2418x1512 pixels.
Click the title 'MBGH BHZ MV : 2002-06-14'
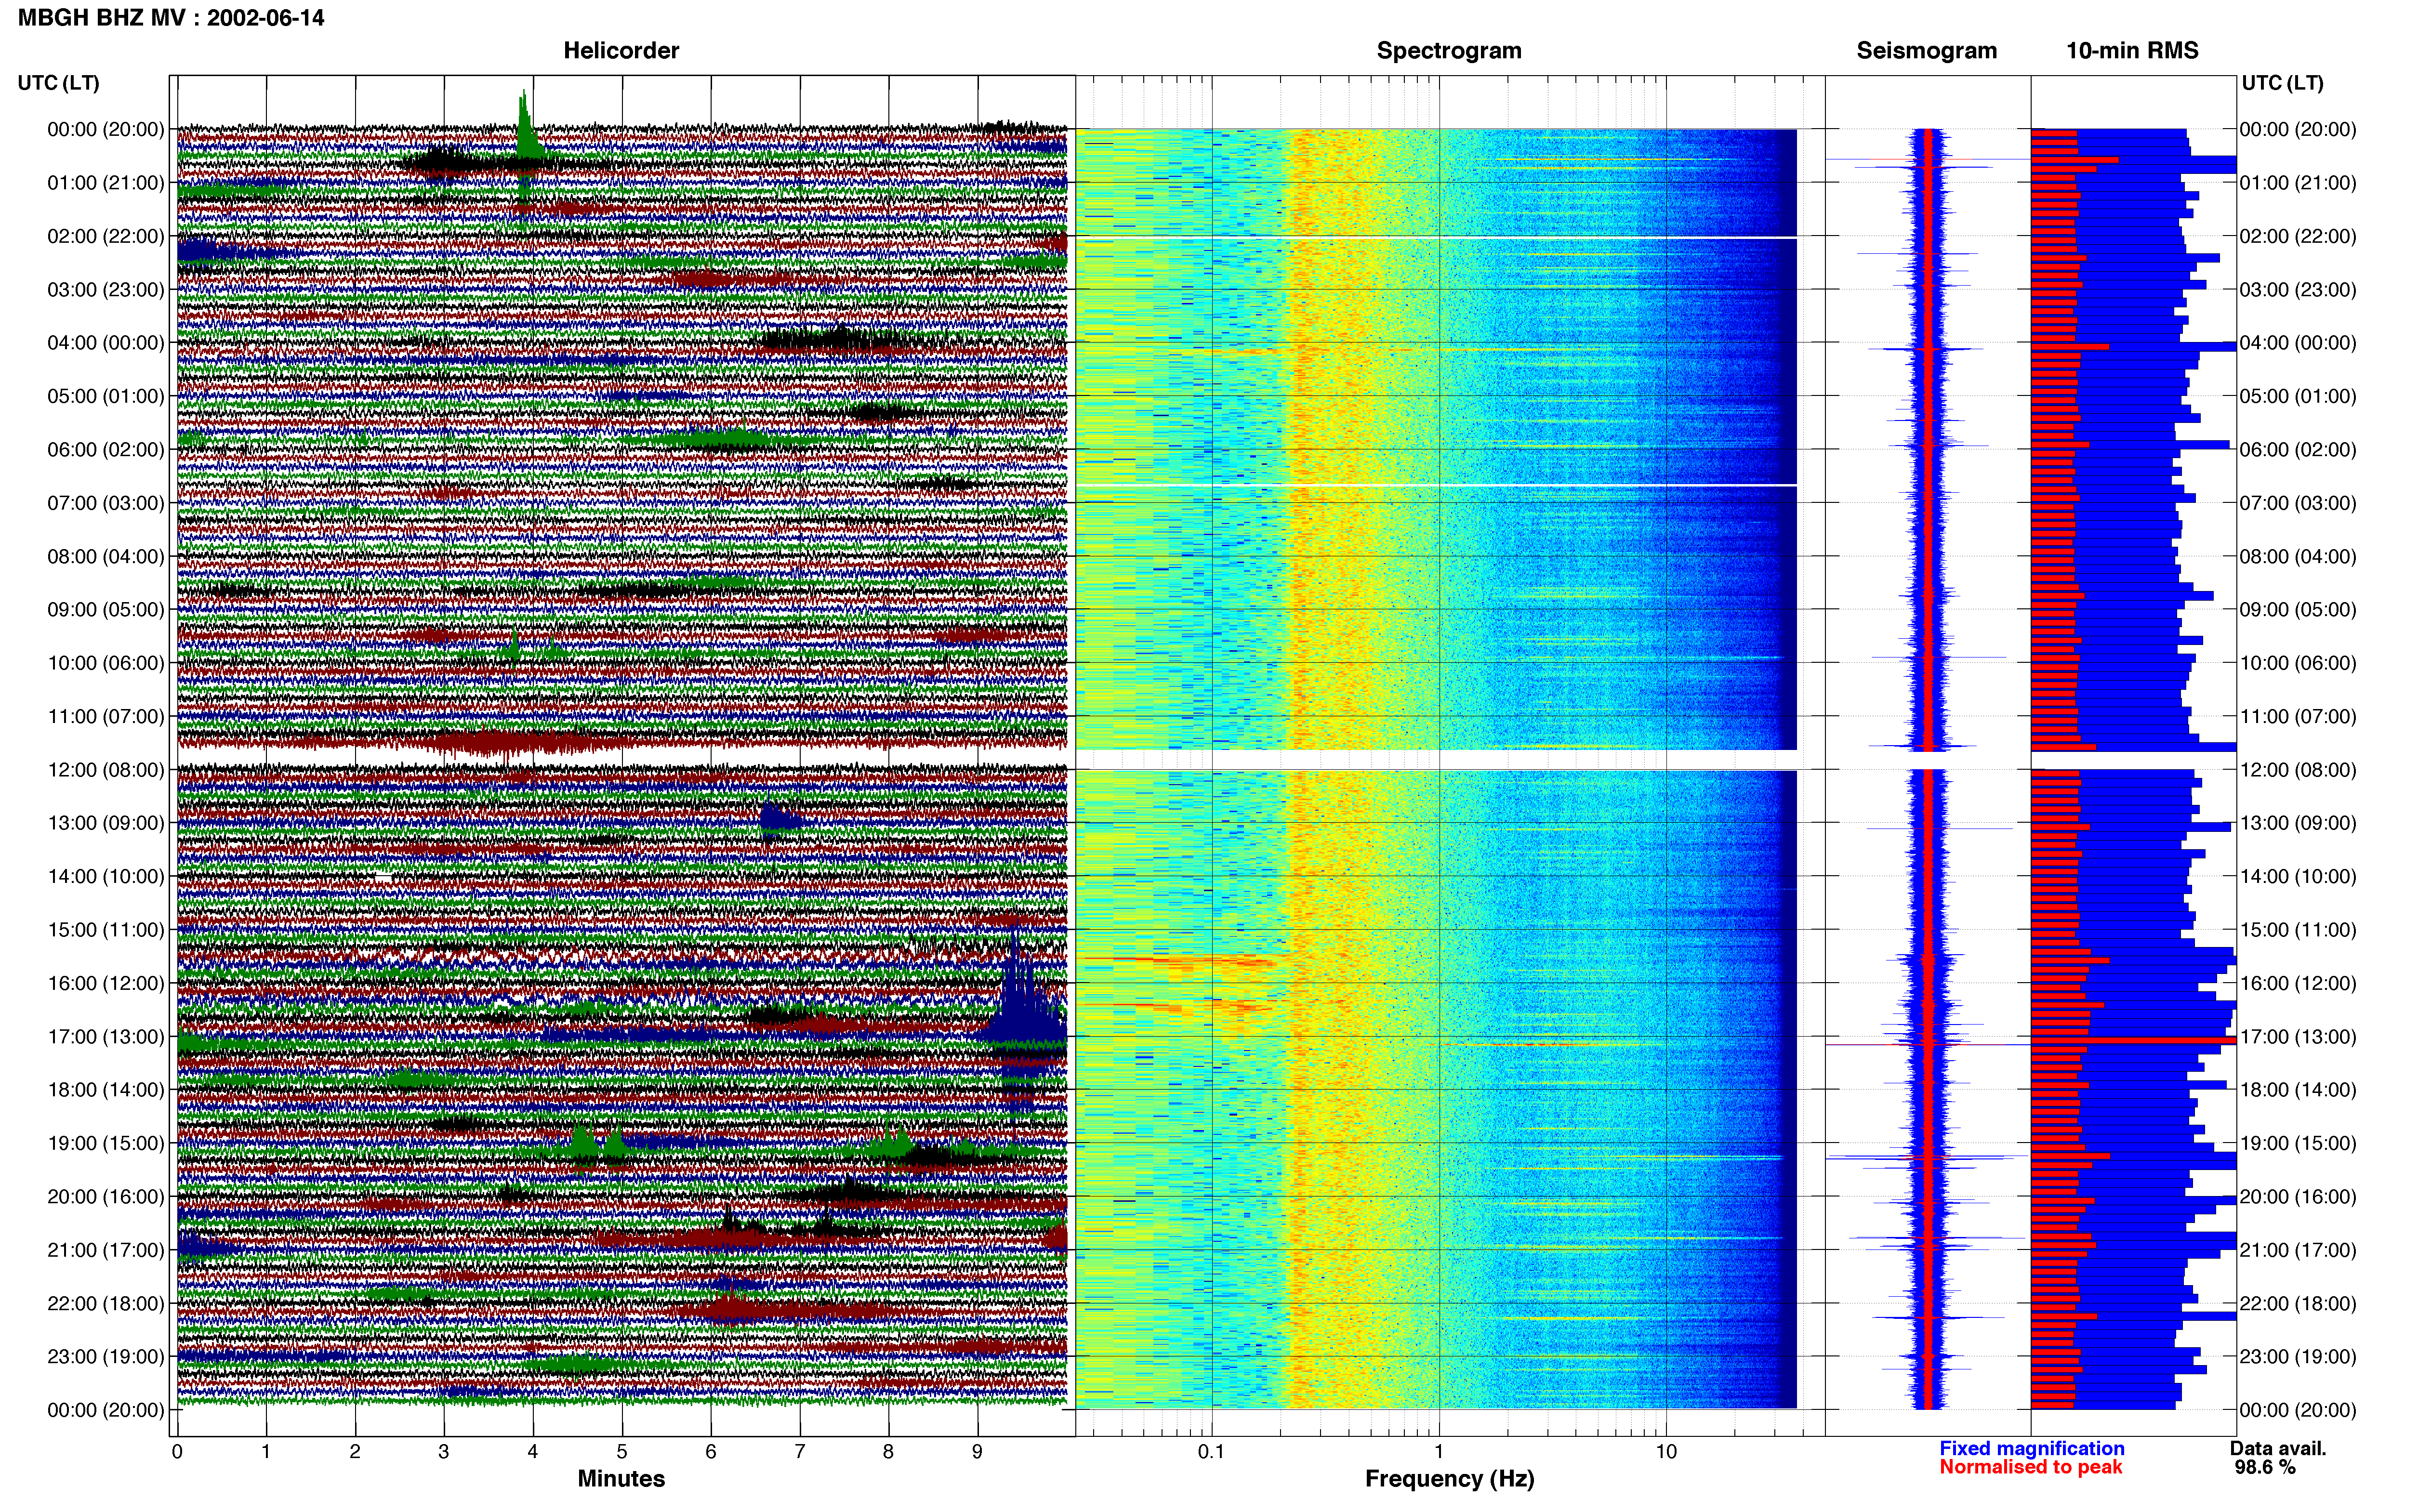click(171, 17)
